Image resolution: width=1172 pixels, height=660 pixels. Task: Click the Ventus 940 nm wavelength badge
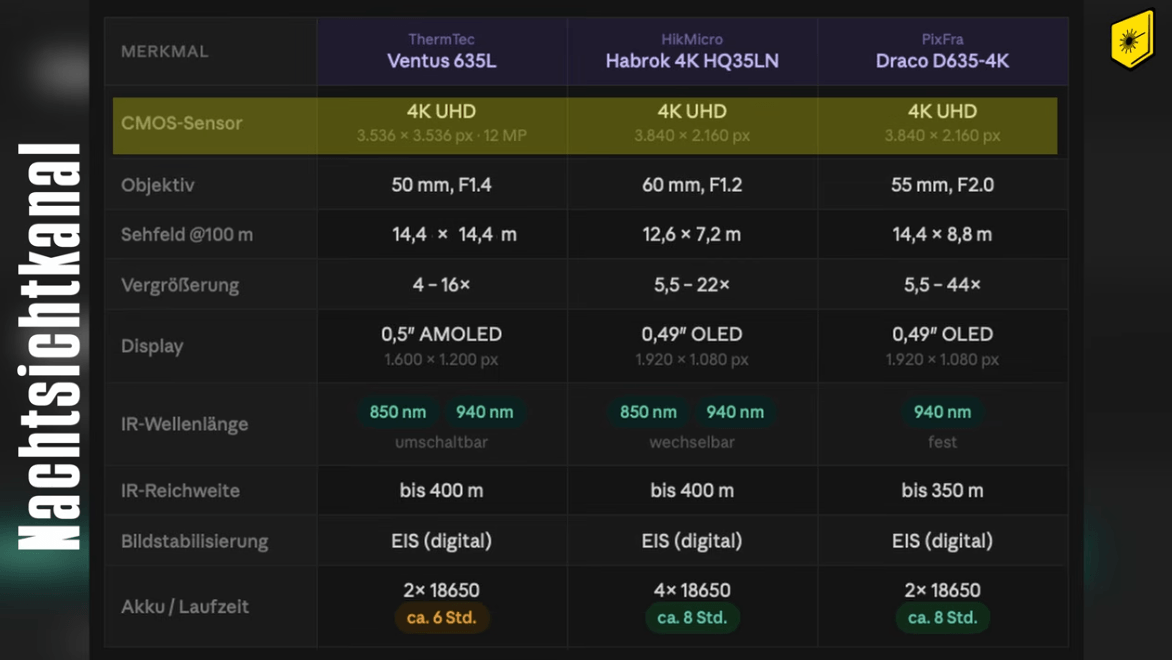tap(484, 412)
